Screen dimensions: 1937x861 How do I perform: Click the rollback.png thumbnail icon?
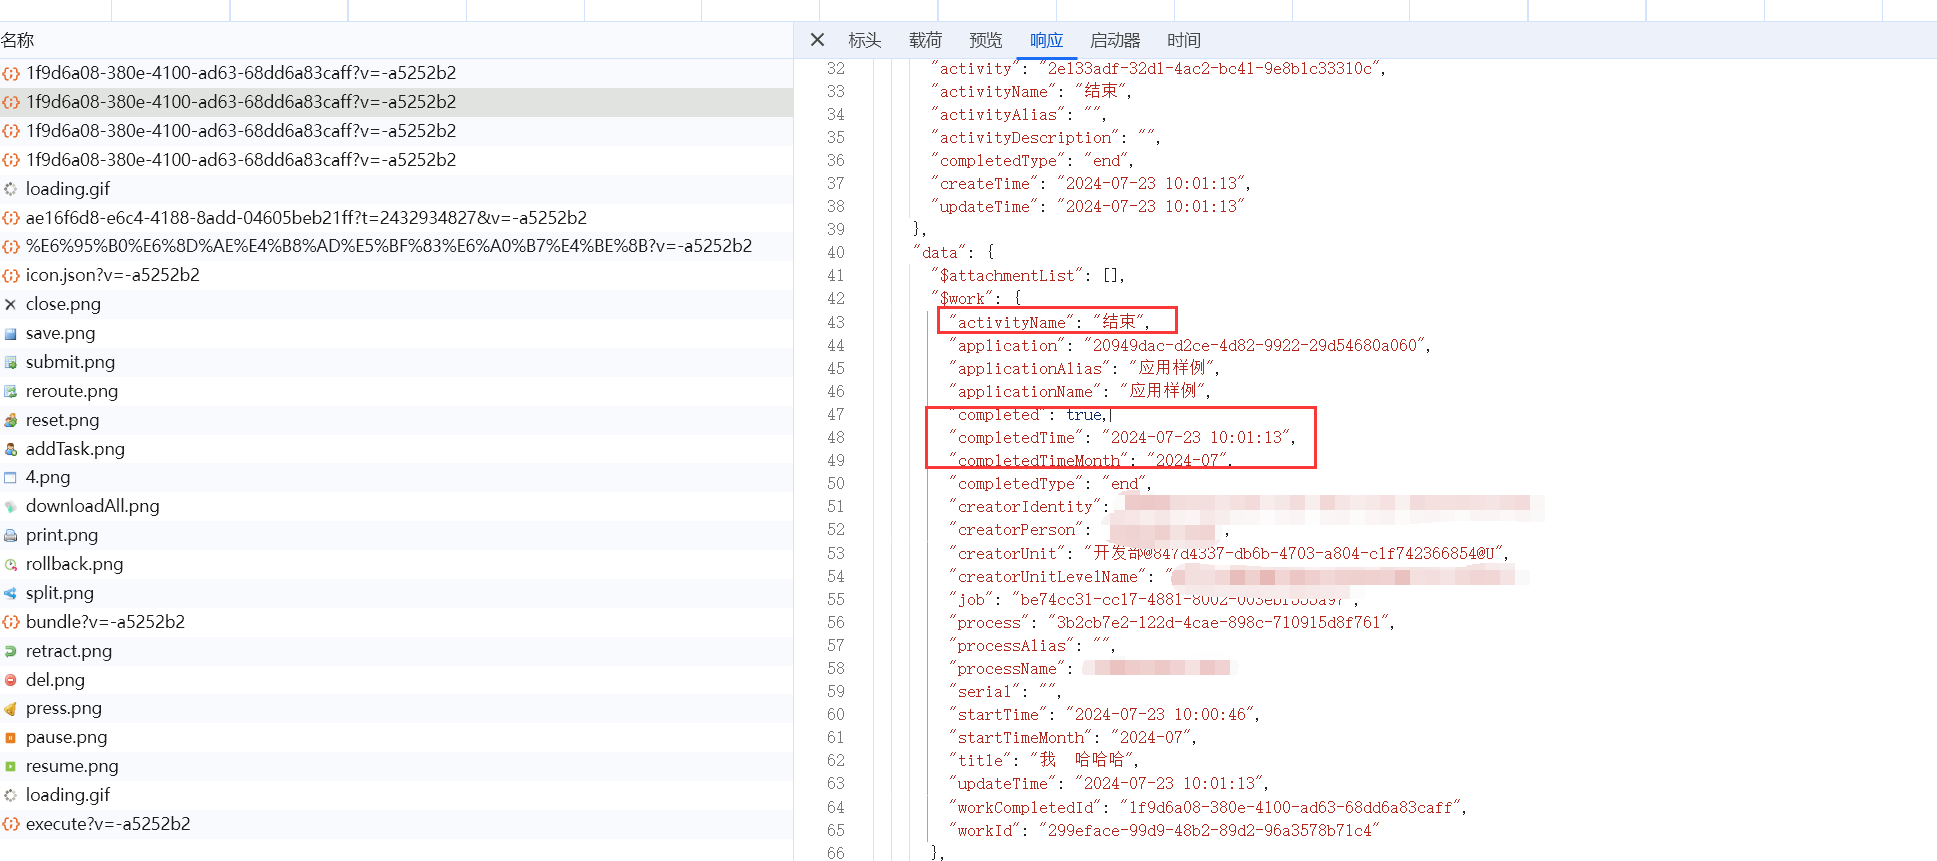click(10, 564)
